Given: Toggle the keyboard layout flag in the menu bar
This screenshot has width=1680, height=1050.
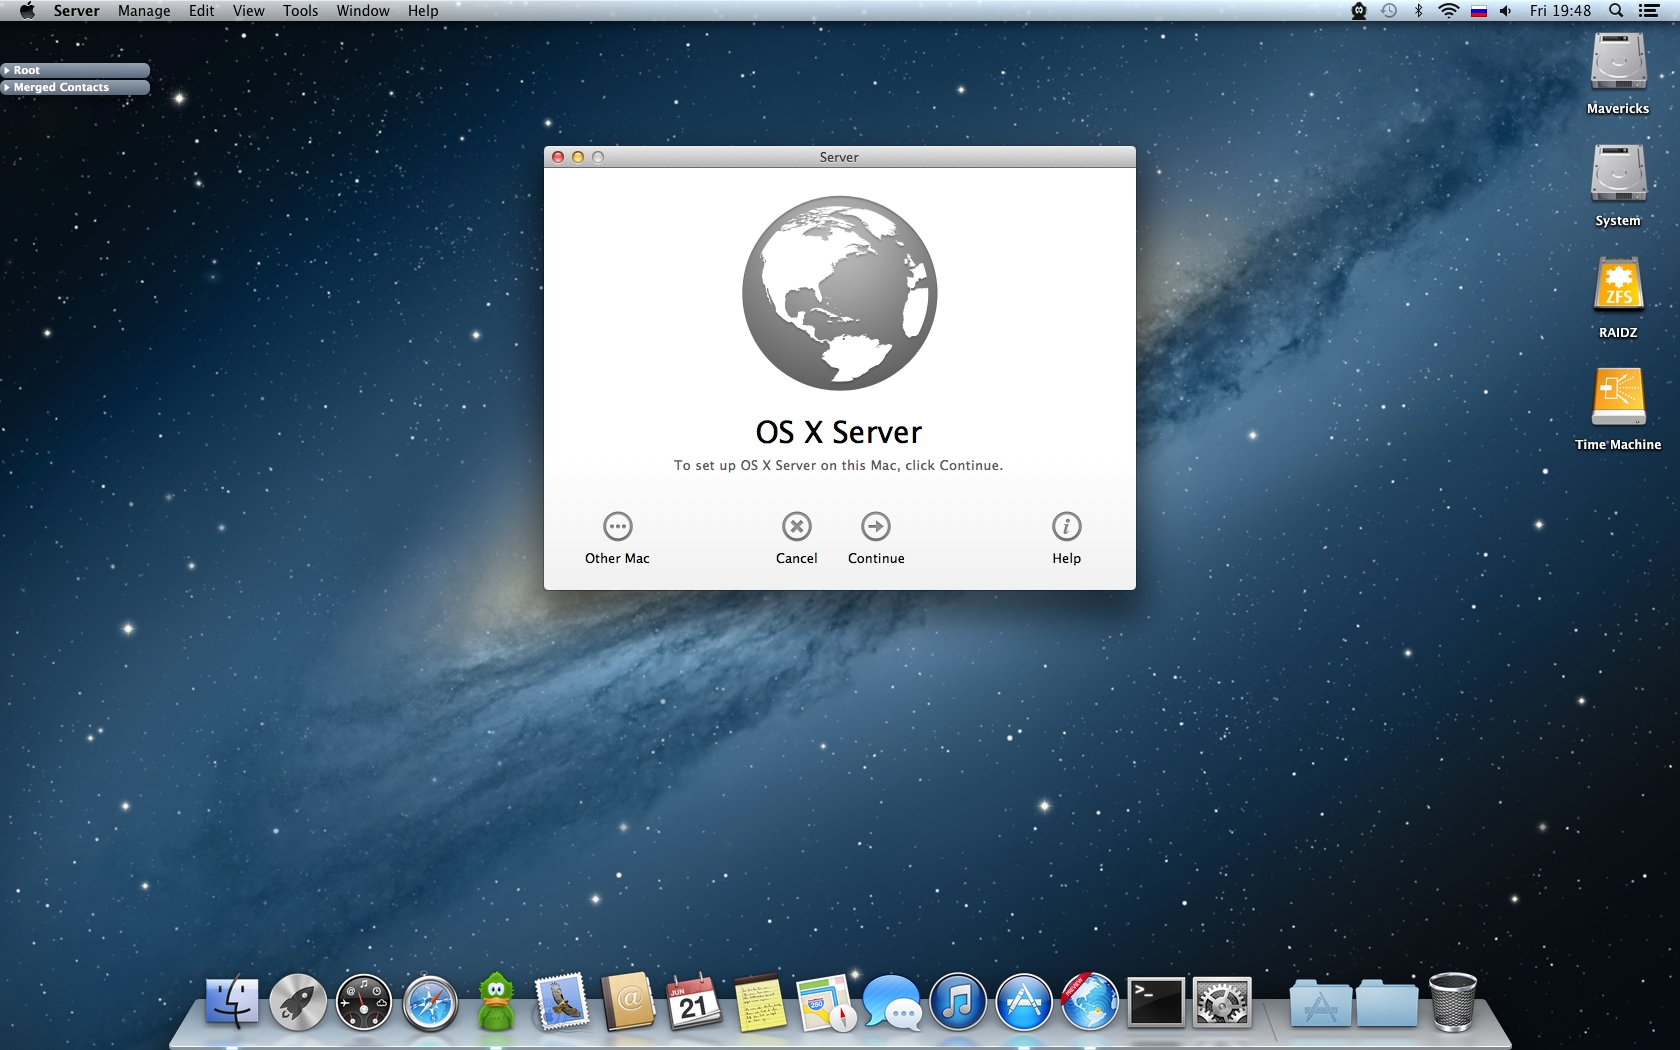Looking at the screenshot, I should pyautogui.click(x=1478, y=11).
